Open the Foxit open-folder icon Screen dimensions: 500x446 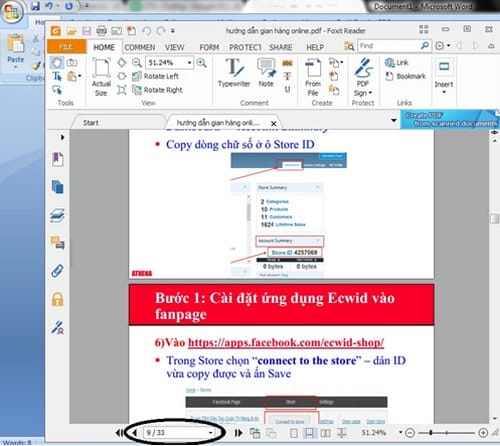point(71,31)
